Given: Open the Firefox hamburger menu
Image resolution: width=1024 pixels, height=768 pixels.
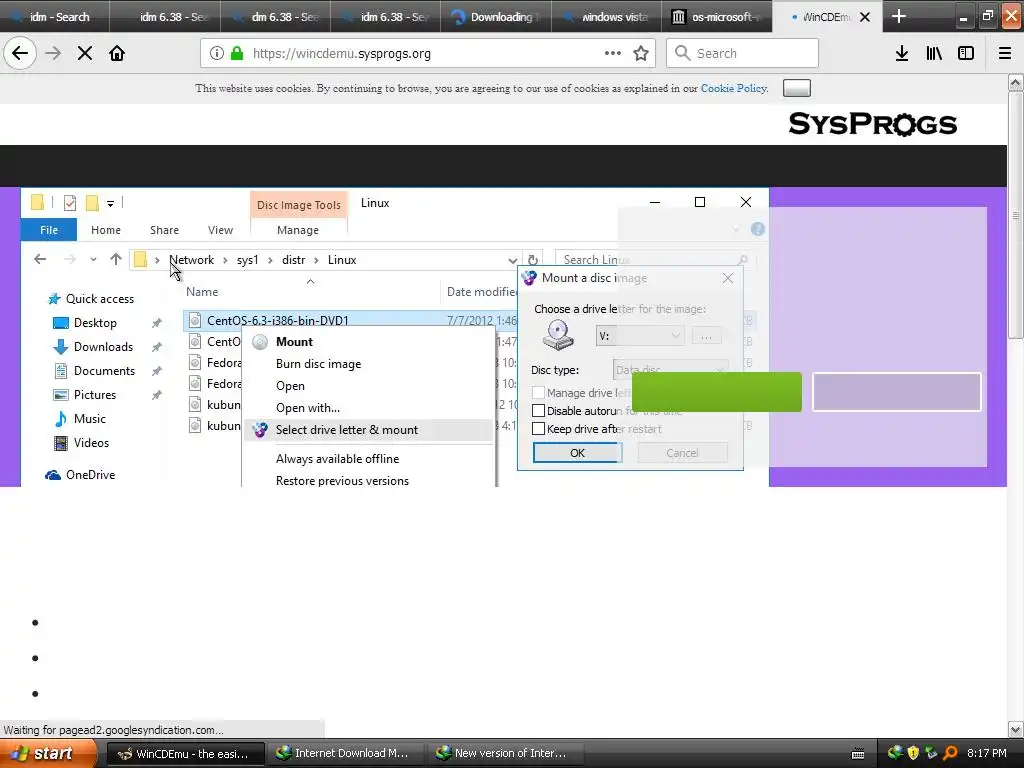Looking at the screenshot, I should [1005, 54].
